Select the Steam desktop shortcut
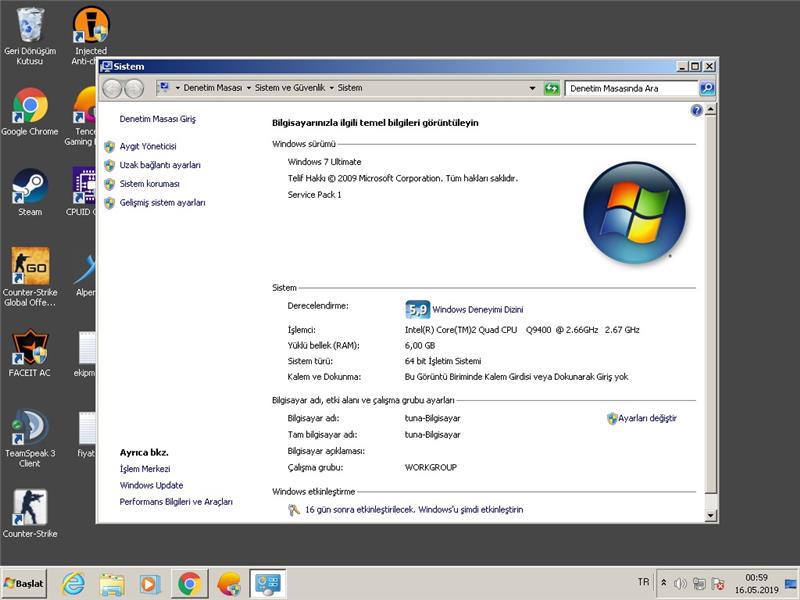Image resolution: width=800 pixels, height=600 pixels. (x=30, y=192)
